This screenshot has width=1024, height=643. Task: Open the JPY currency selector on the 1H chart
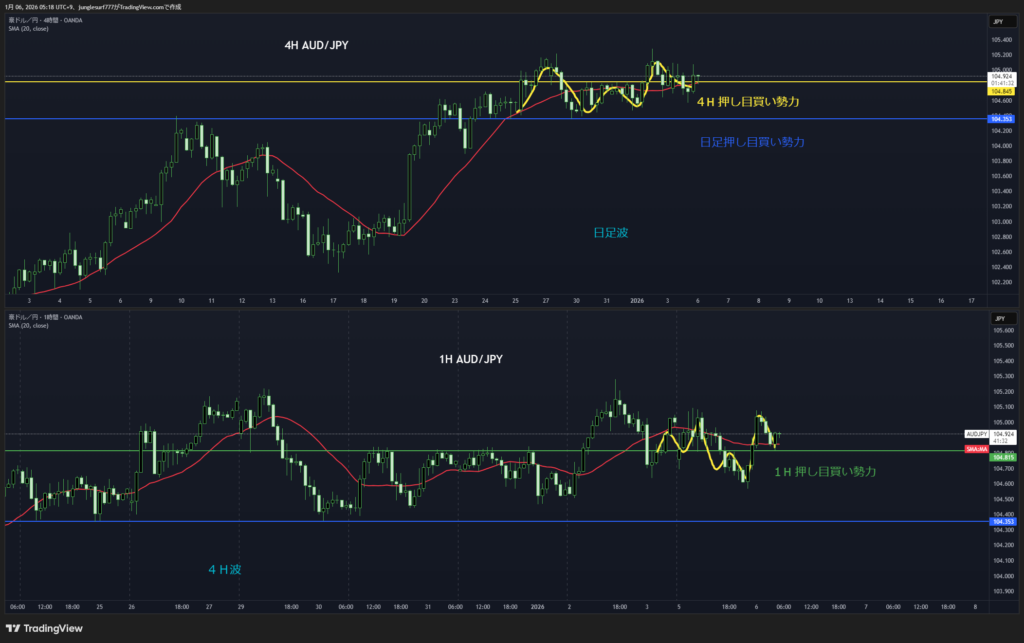tap(997, 317)
